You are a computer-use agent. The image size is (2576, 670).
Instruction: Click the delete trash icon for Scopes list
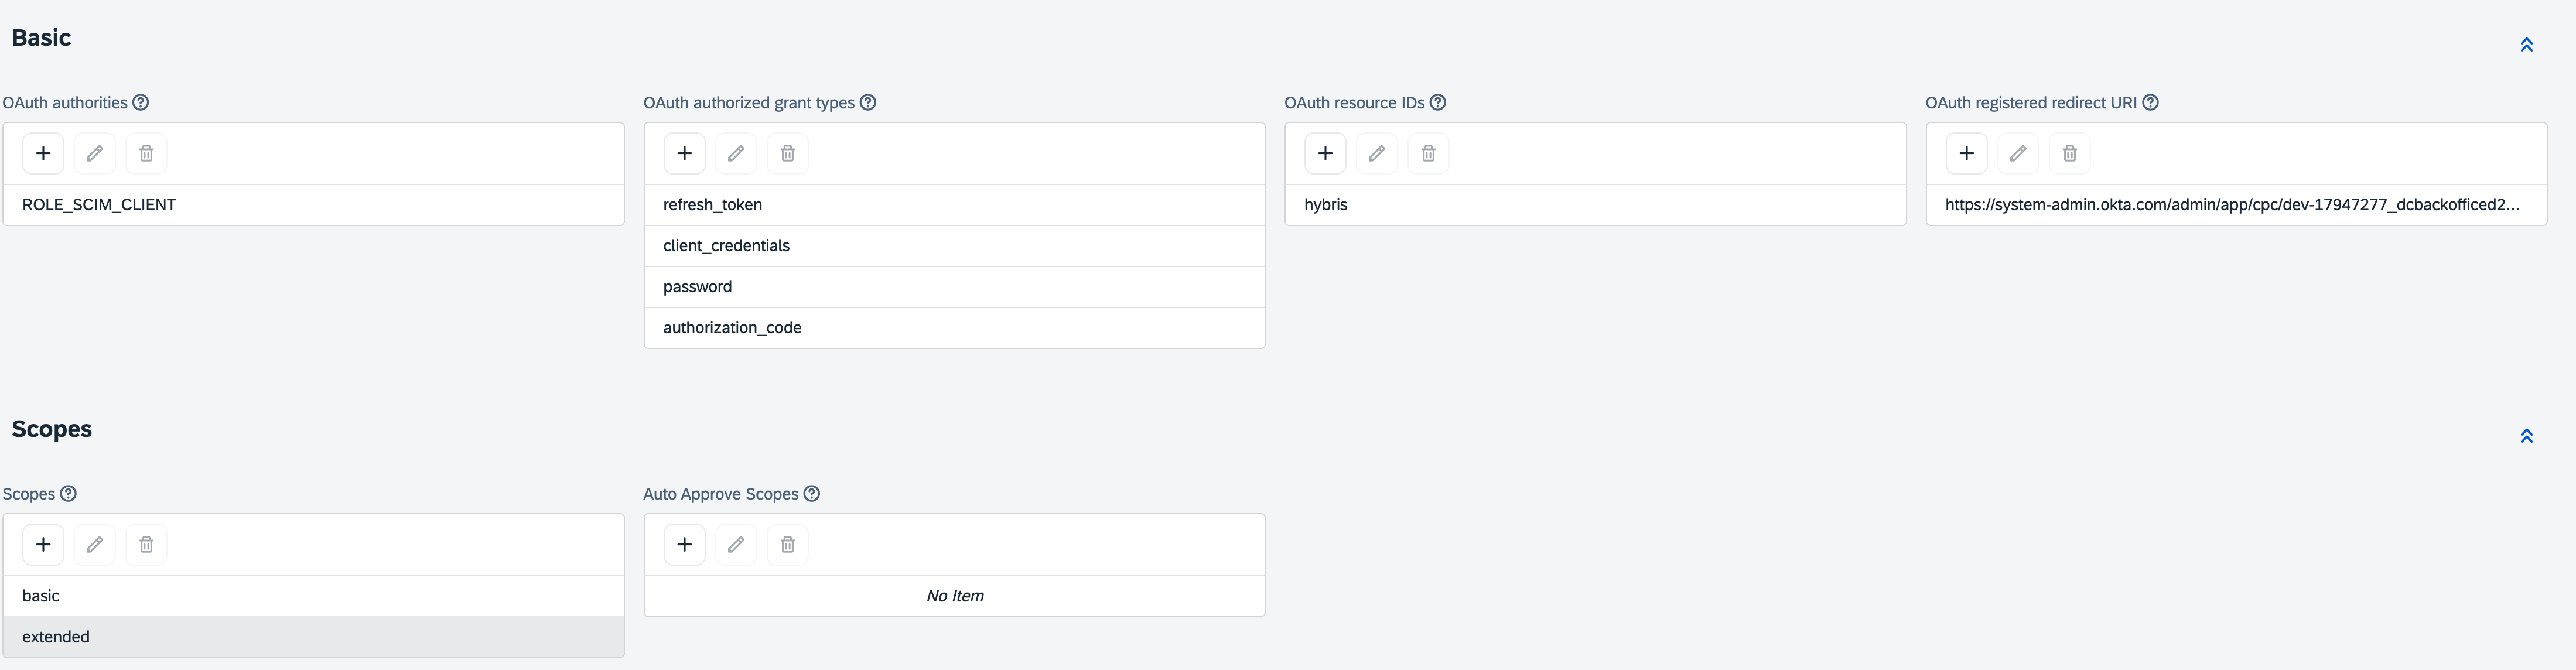[146, 544]
